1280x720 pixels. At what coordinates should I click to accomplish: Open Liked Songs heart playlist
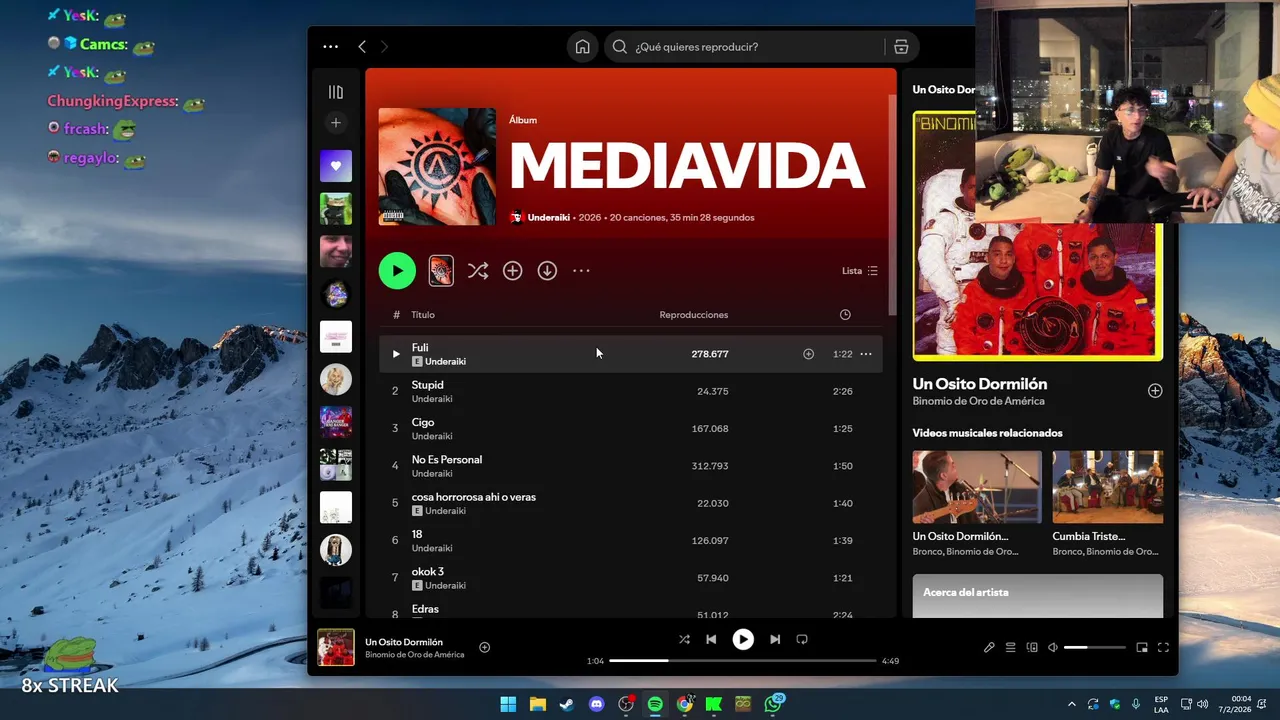(336, 166)
